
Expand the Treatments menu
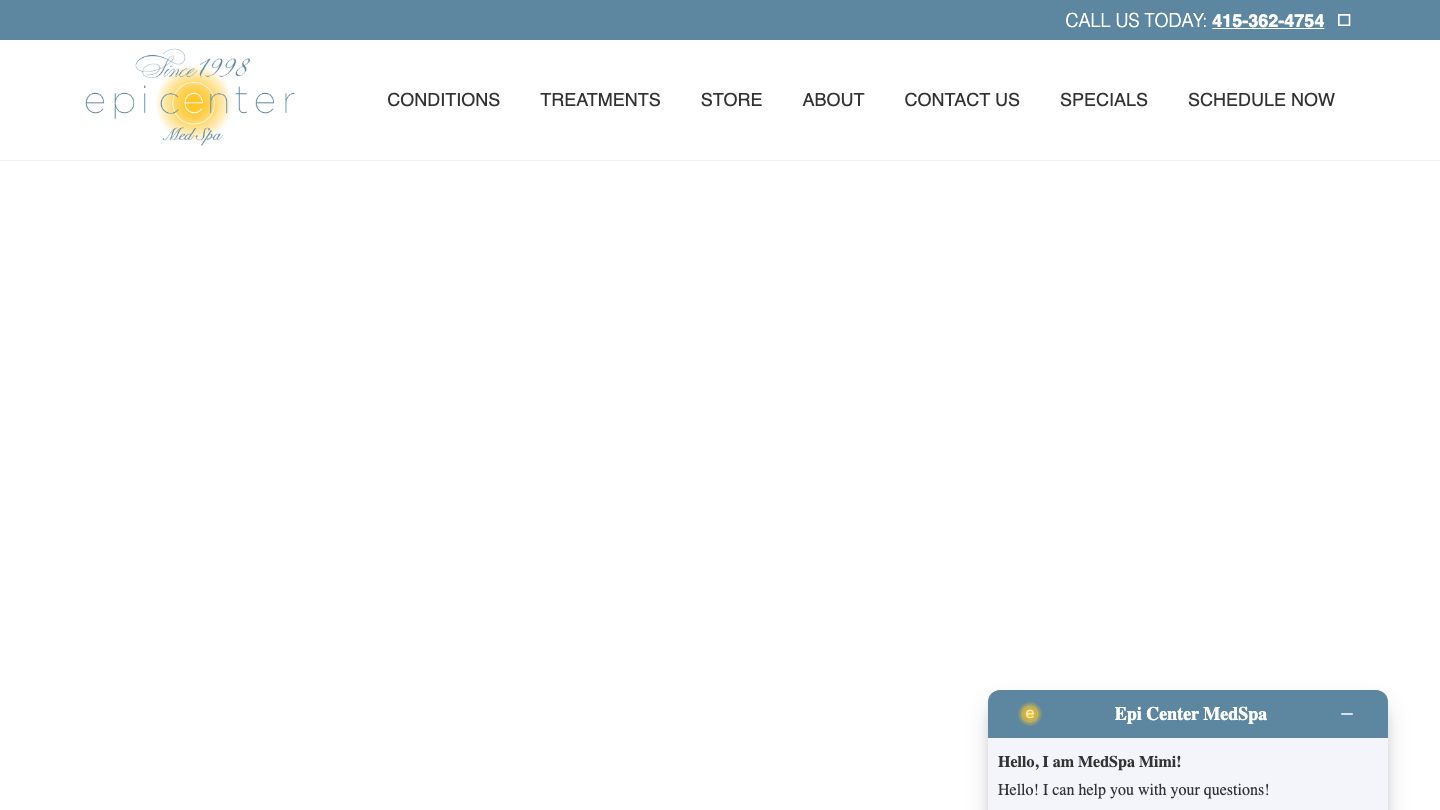coord(600,100)
